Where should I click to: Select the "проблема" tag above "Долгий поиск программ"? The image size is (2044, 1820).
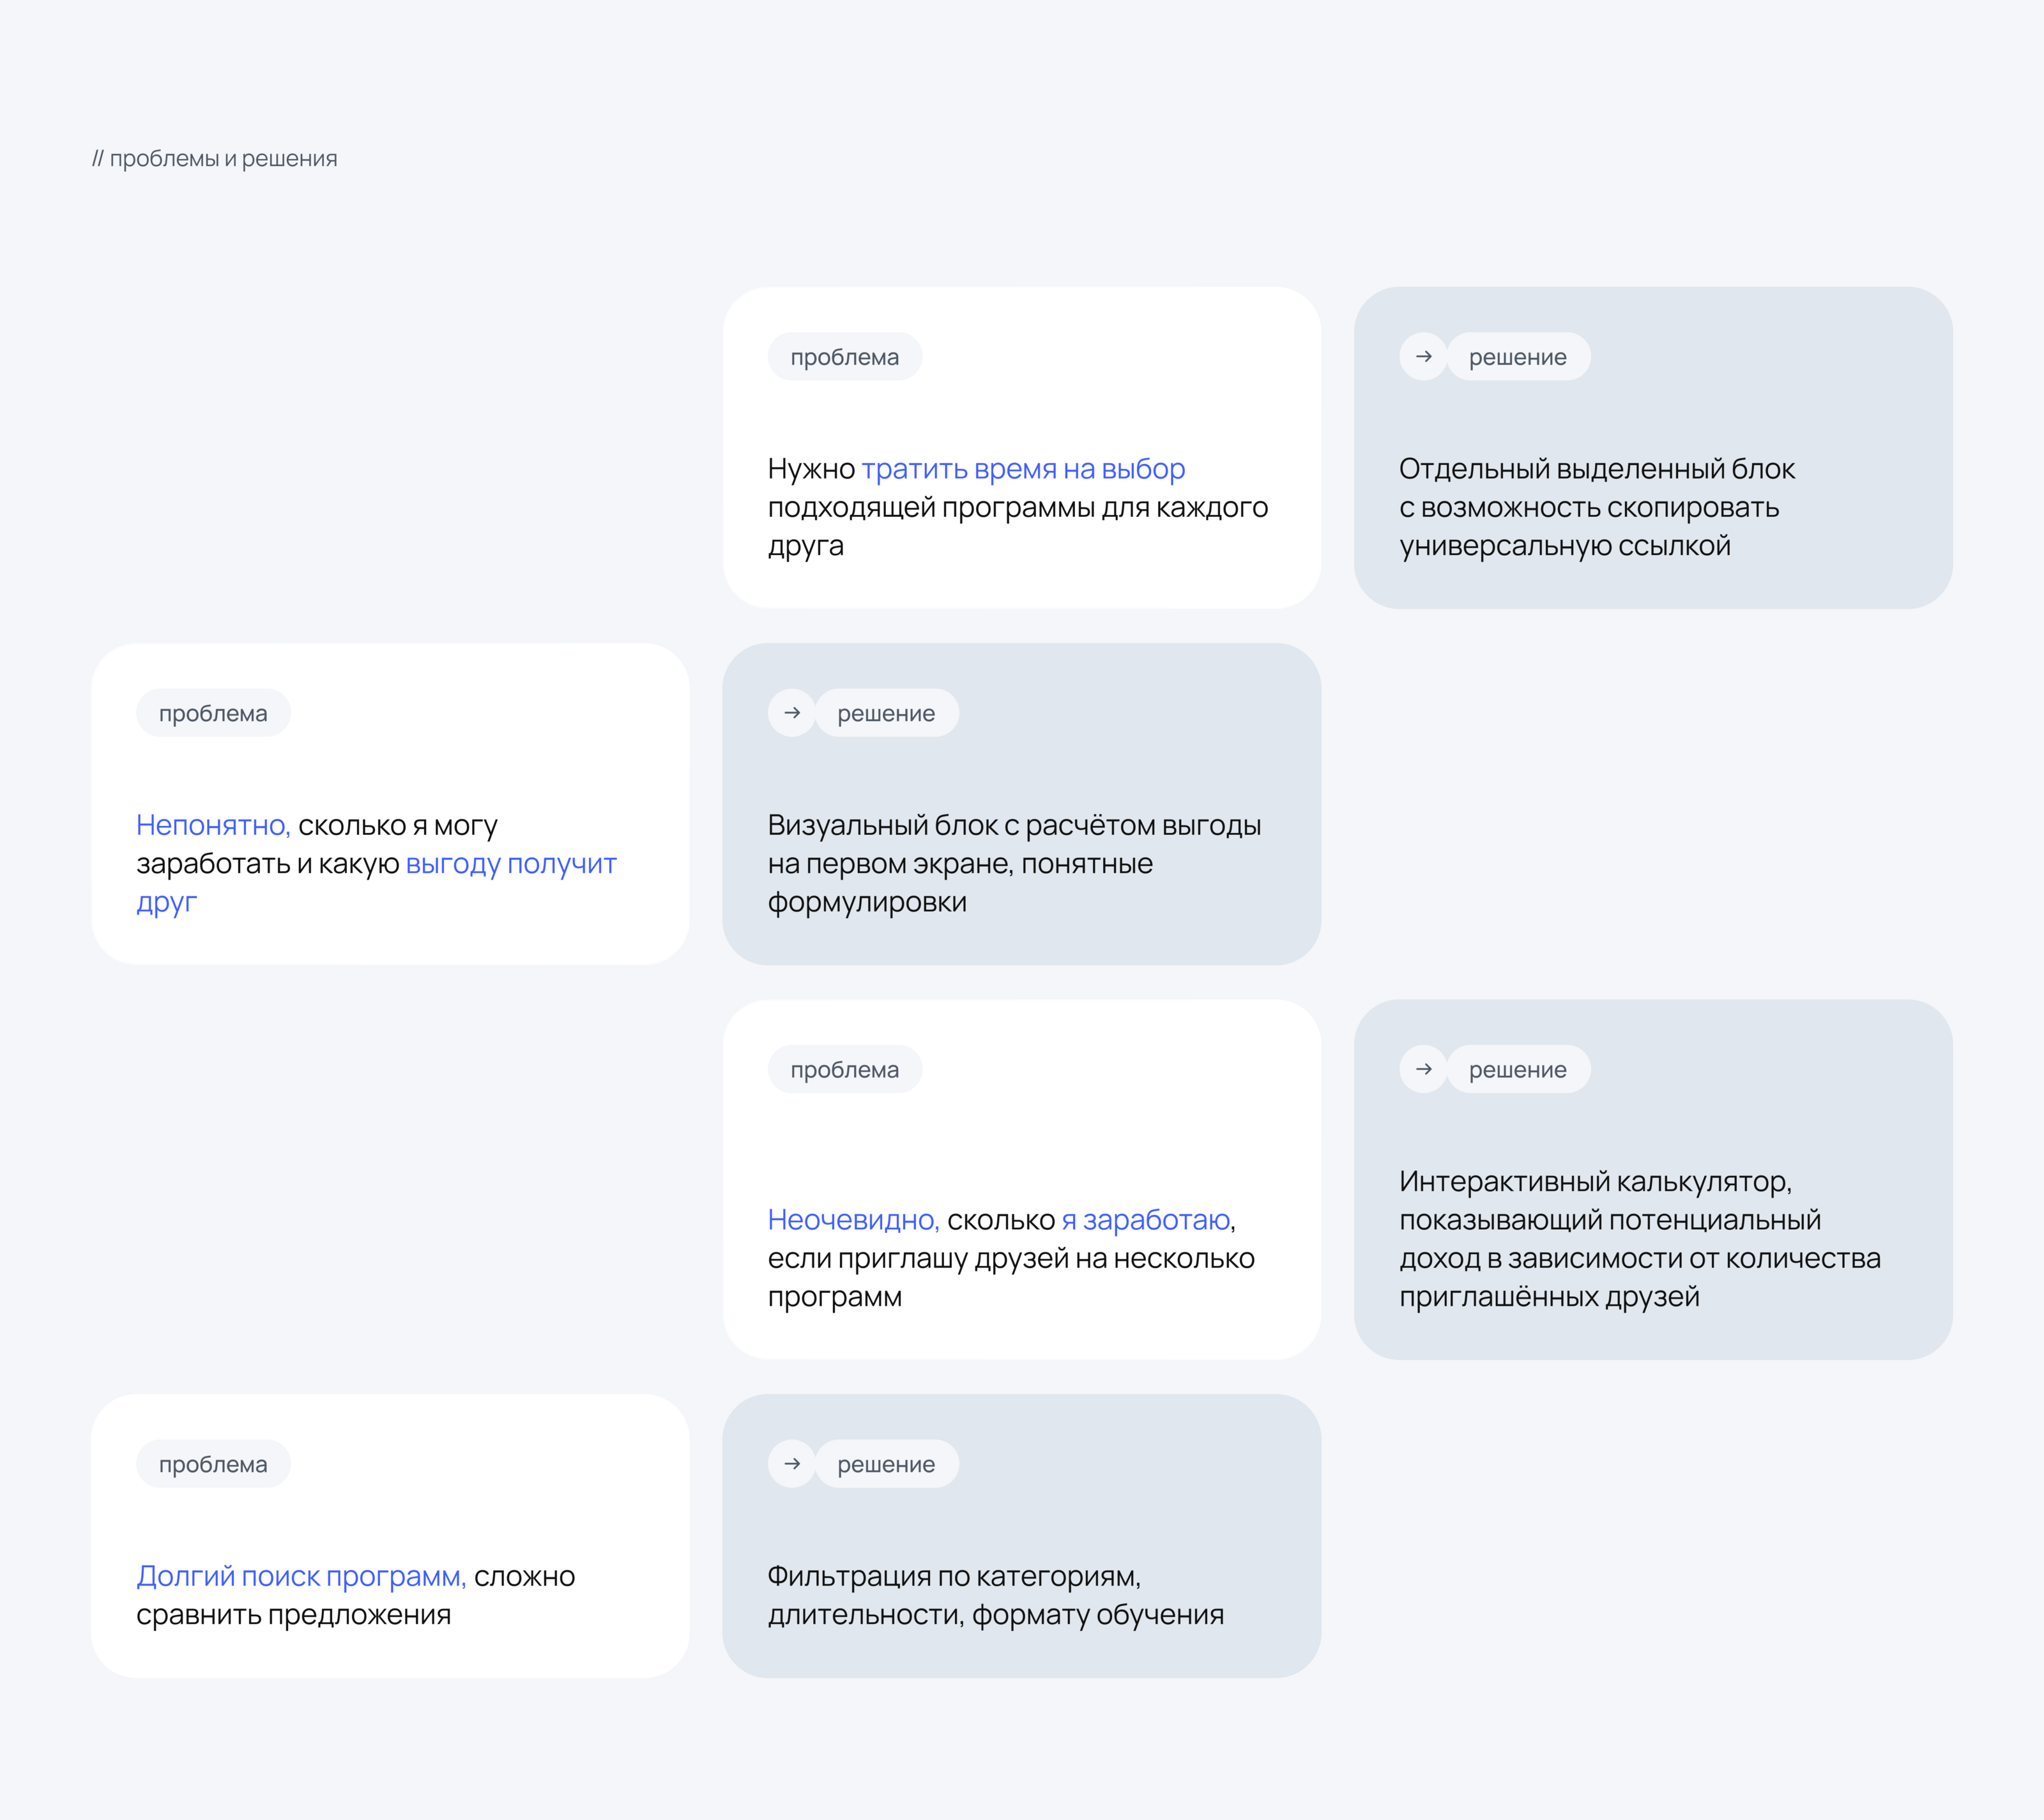(x=213, y=1464)
